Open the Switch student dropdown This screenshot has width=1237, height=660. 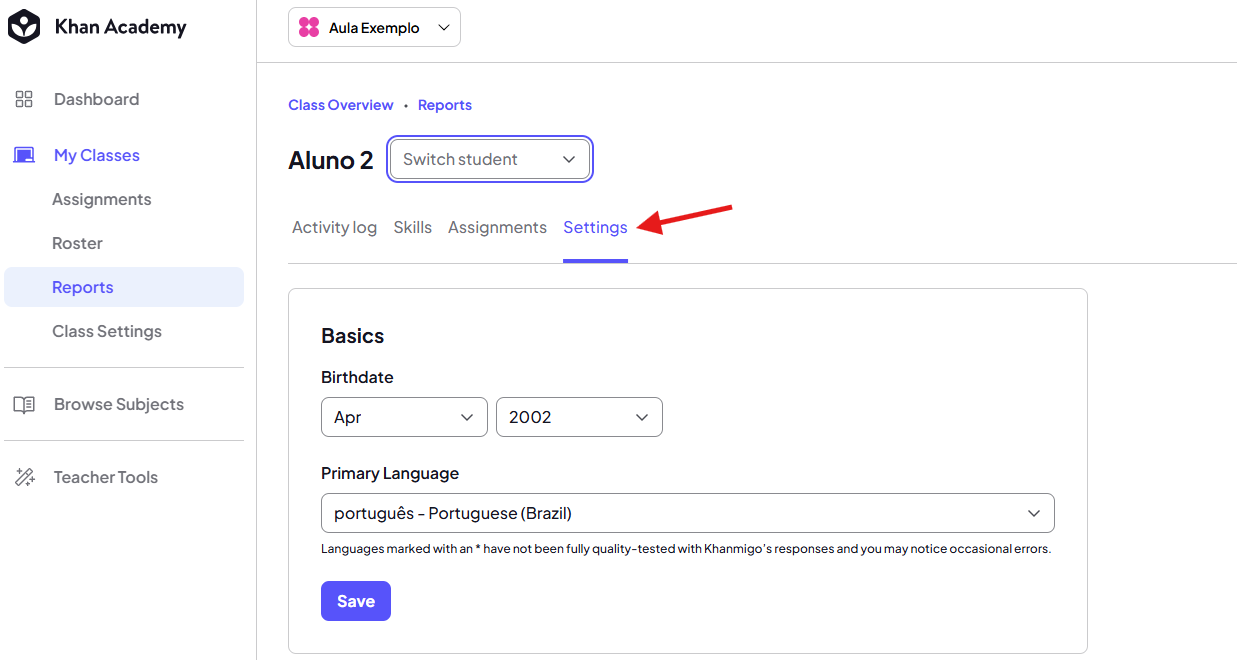click(x=490, y=159)
